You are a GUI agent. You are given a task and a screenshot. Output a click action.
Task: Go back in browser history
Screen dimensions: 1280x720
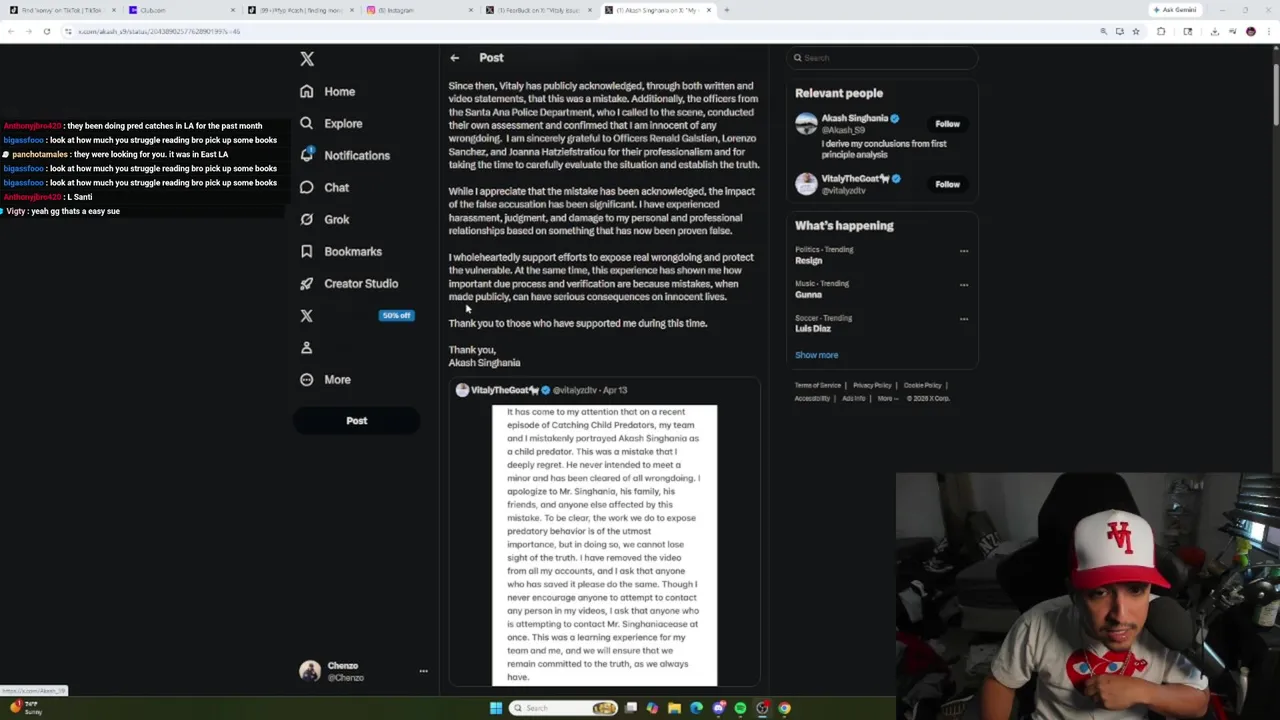pos(10,31)
